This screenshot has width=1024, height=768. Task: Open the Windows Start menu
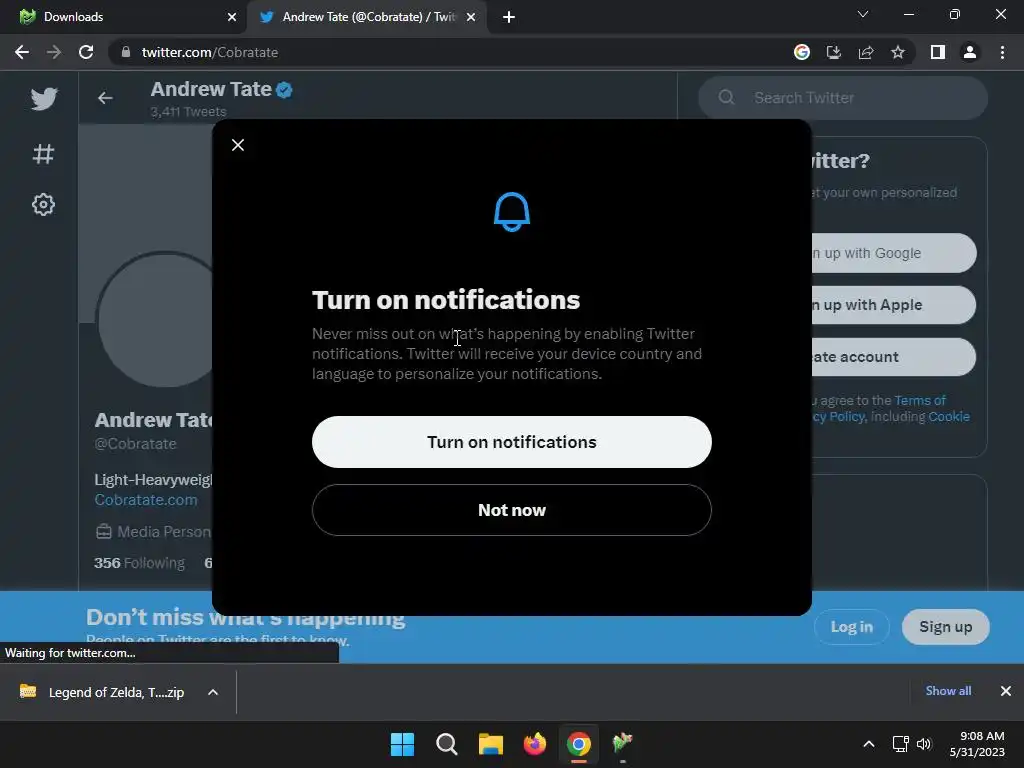click(402, 744)
